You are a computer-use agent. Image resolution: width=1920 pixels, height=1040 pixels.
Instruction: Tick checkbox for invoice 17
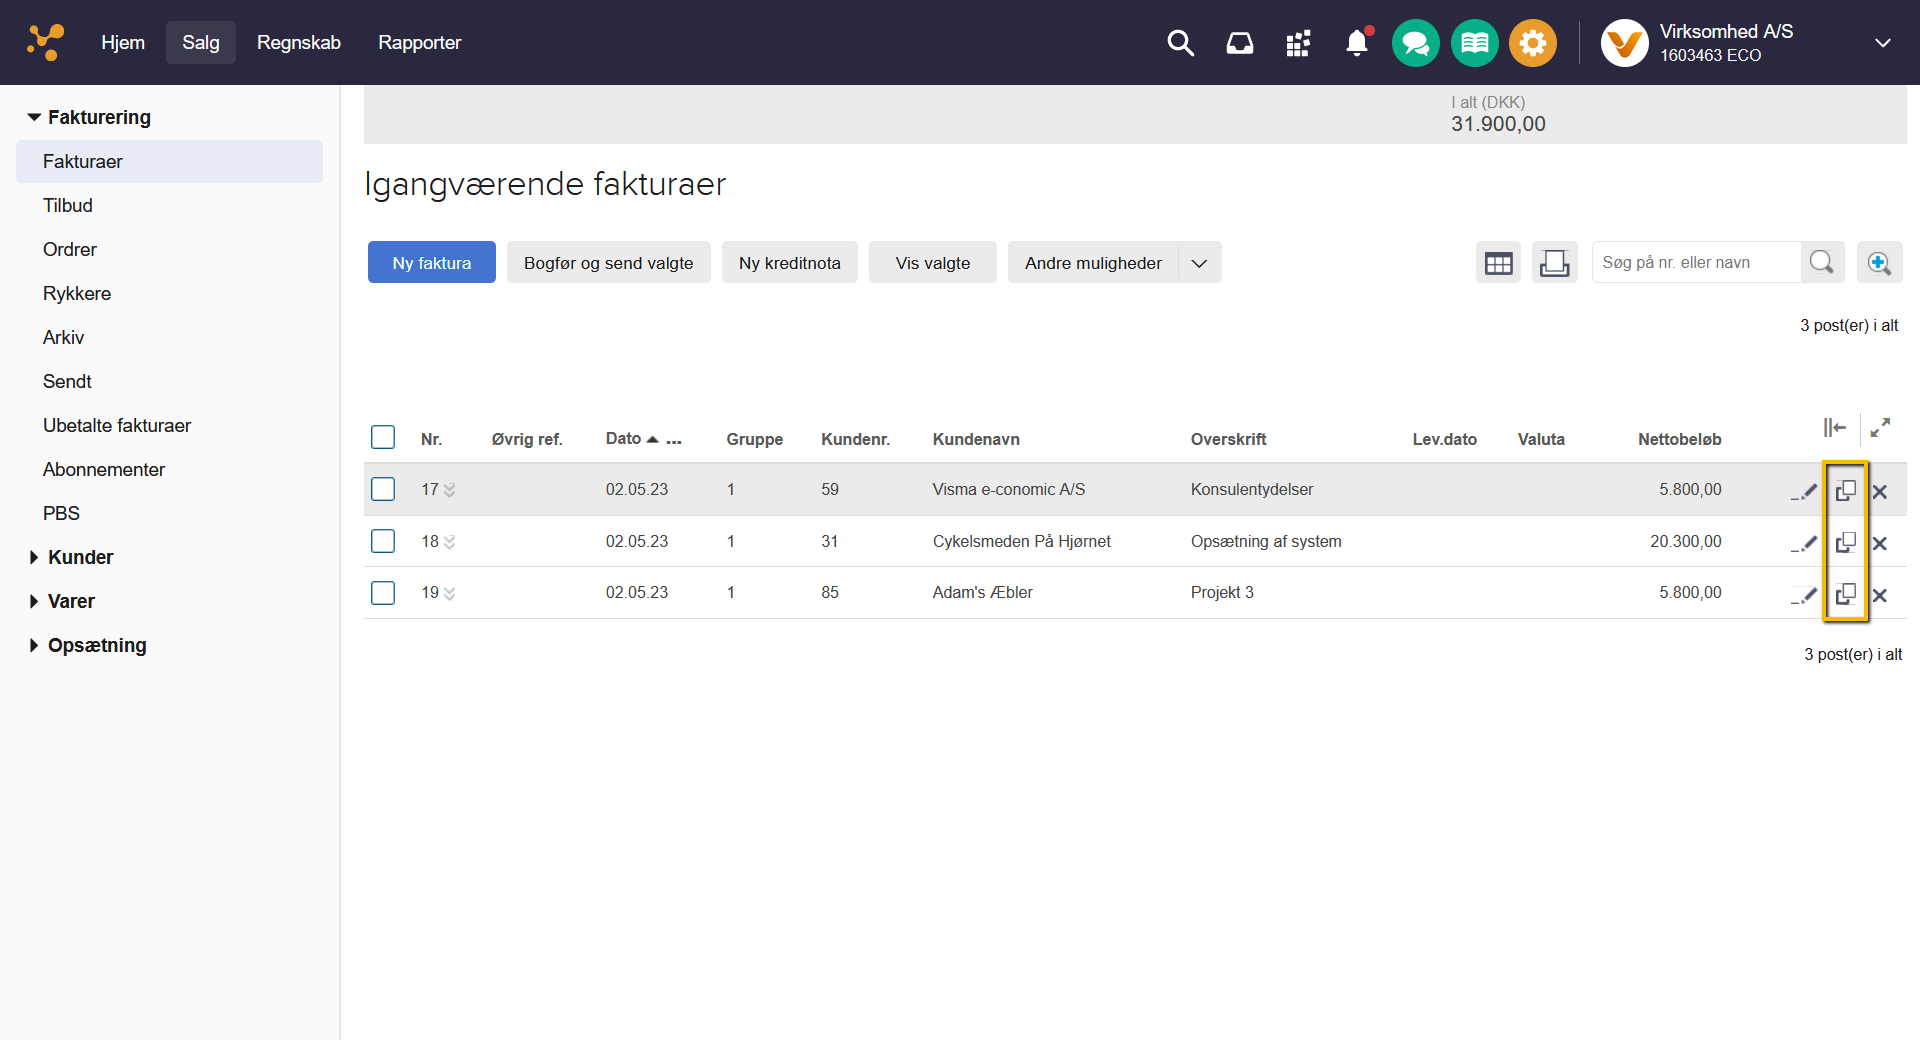(x=383, y=489)
